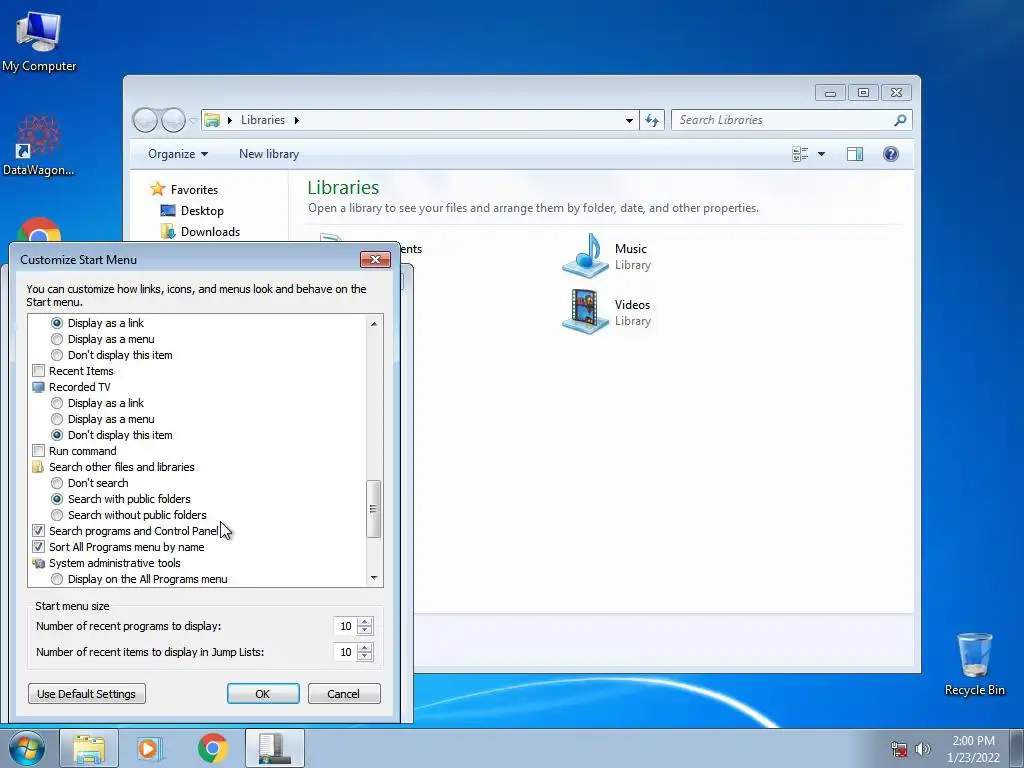1024x768 pixels.
Task: Click the libraries folder icon in address bar
Action: 212,120
